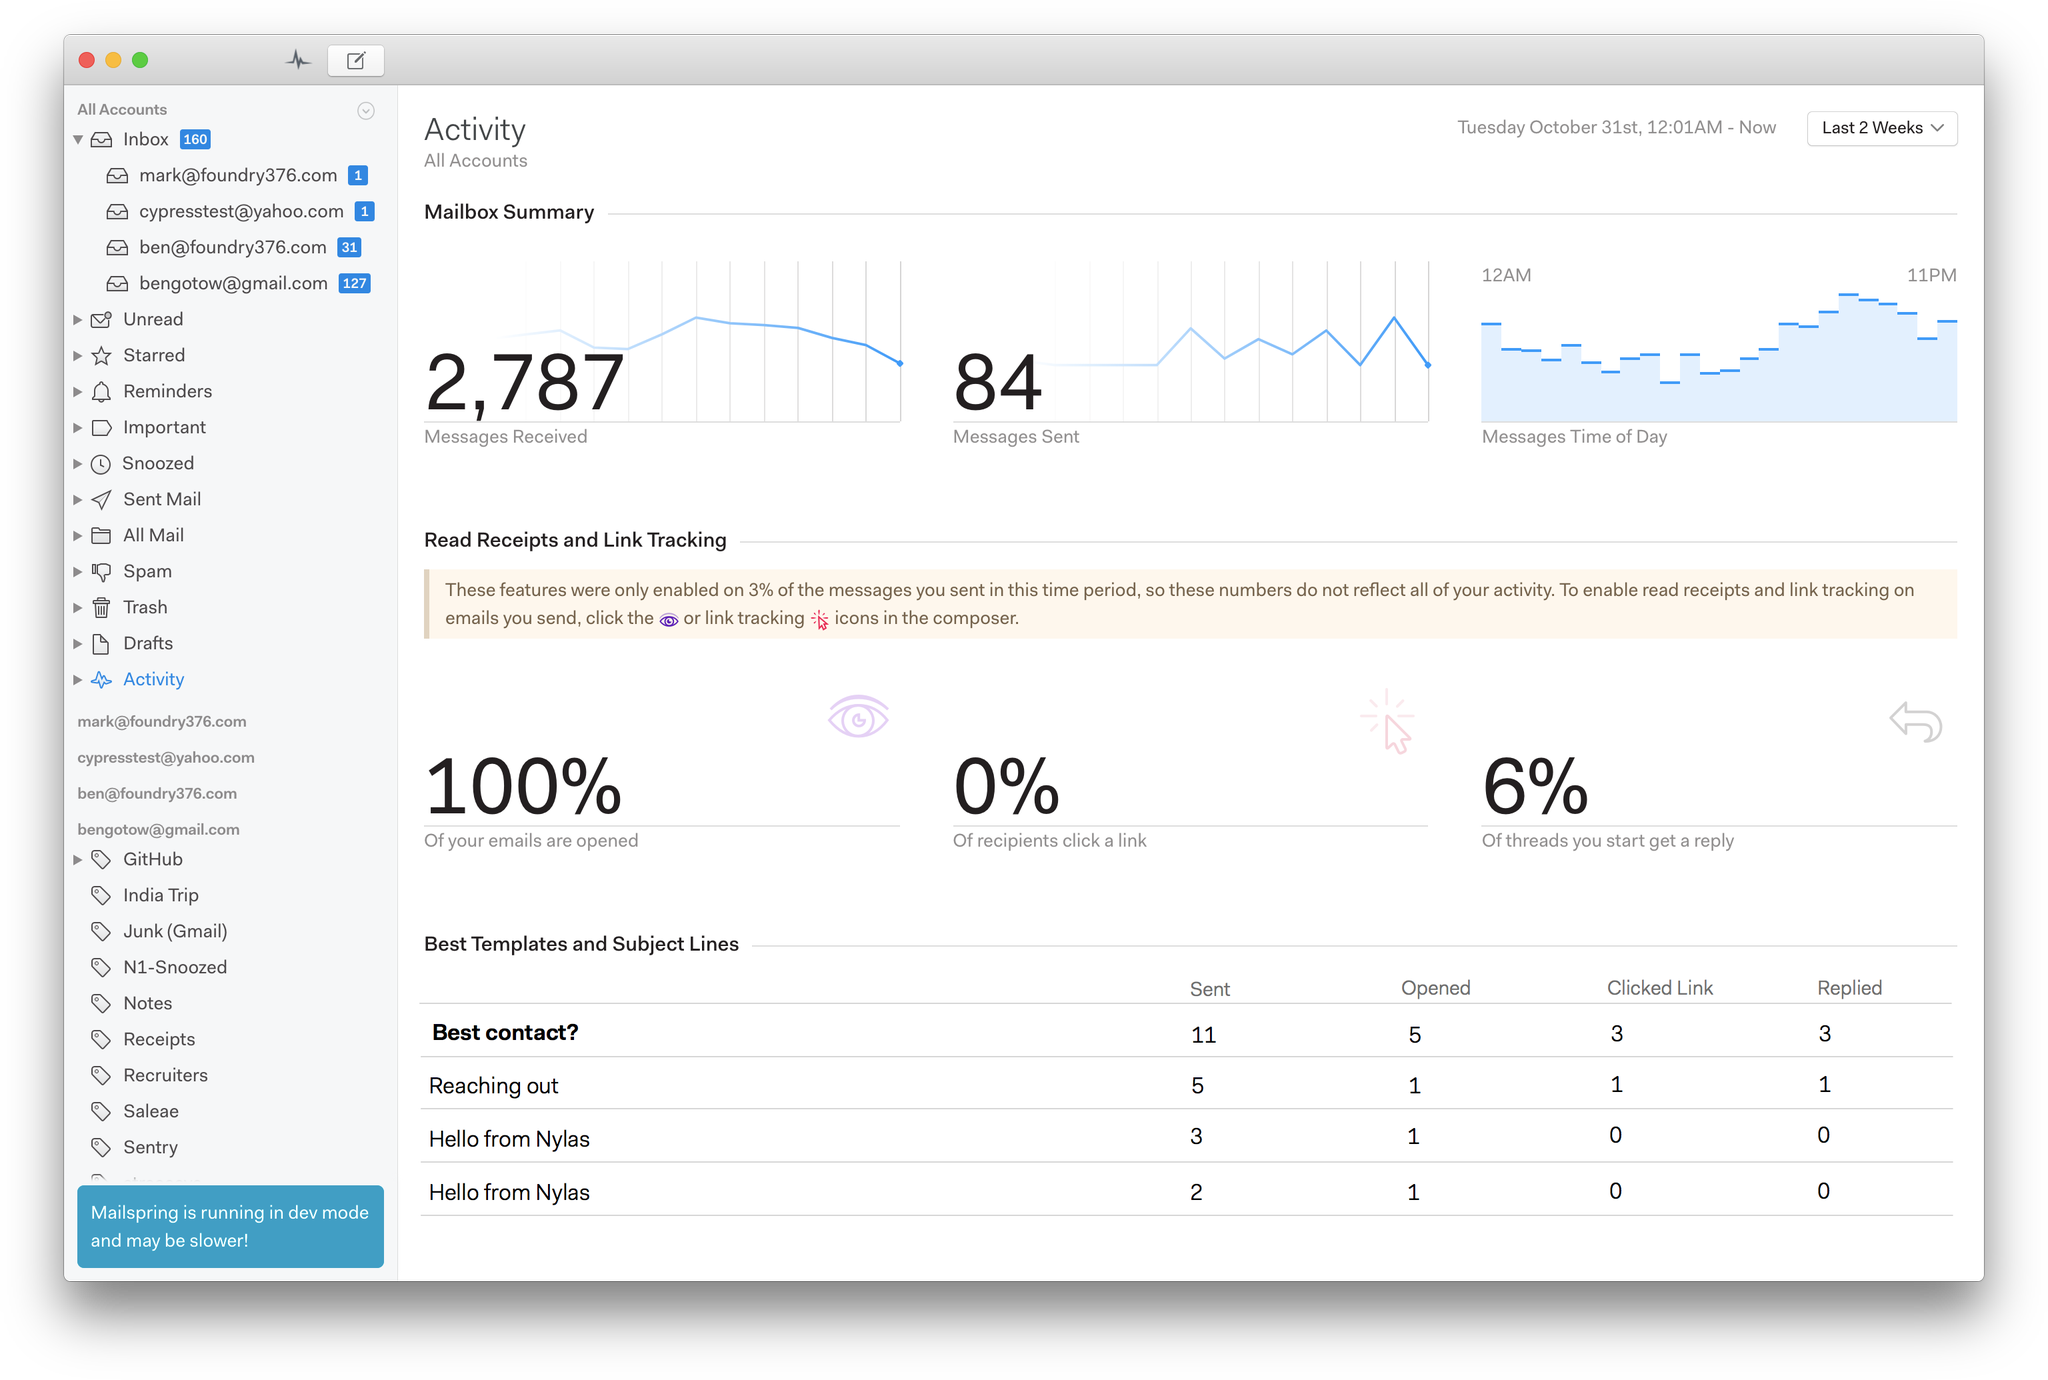Click the Reaching out subject row

point(493,1086)
